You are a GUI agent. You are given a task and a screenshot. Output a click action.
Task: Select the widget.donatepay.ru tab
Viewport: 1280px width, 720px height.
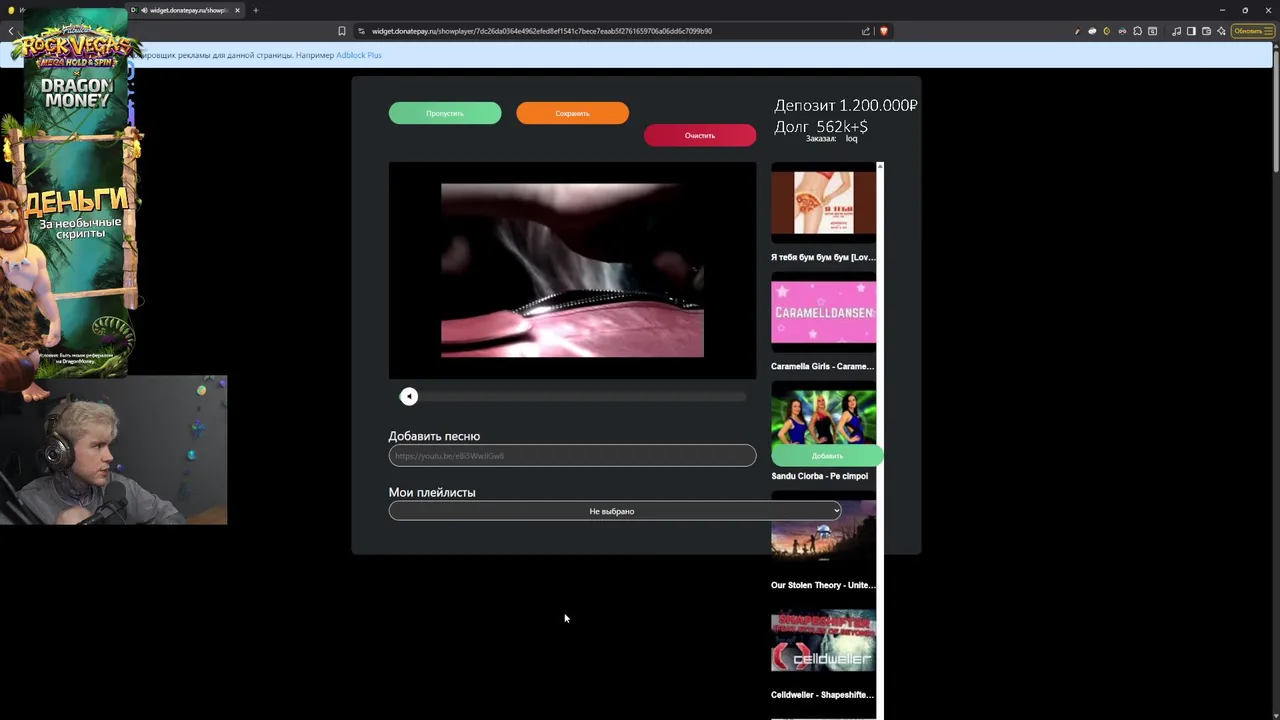[185, 10]
